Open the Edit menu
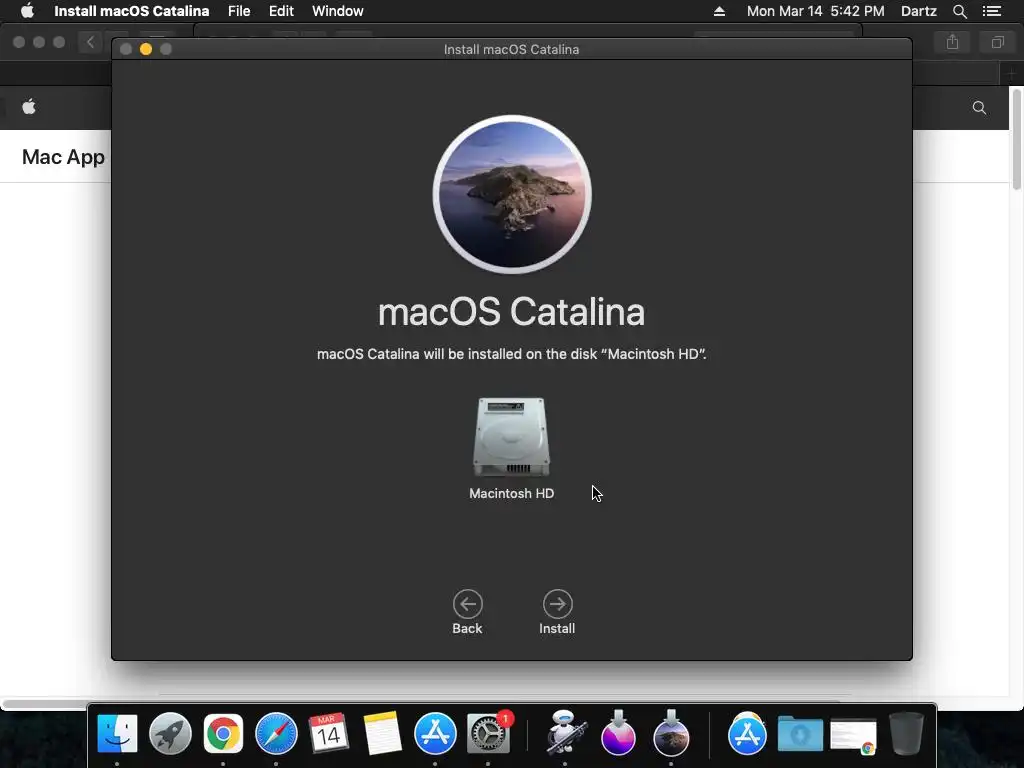 pyautogui.click(x=281, y=11)
